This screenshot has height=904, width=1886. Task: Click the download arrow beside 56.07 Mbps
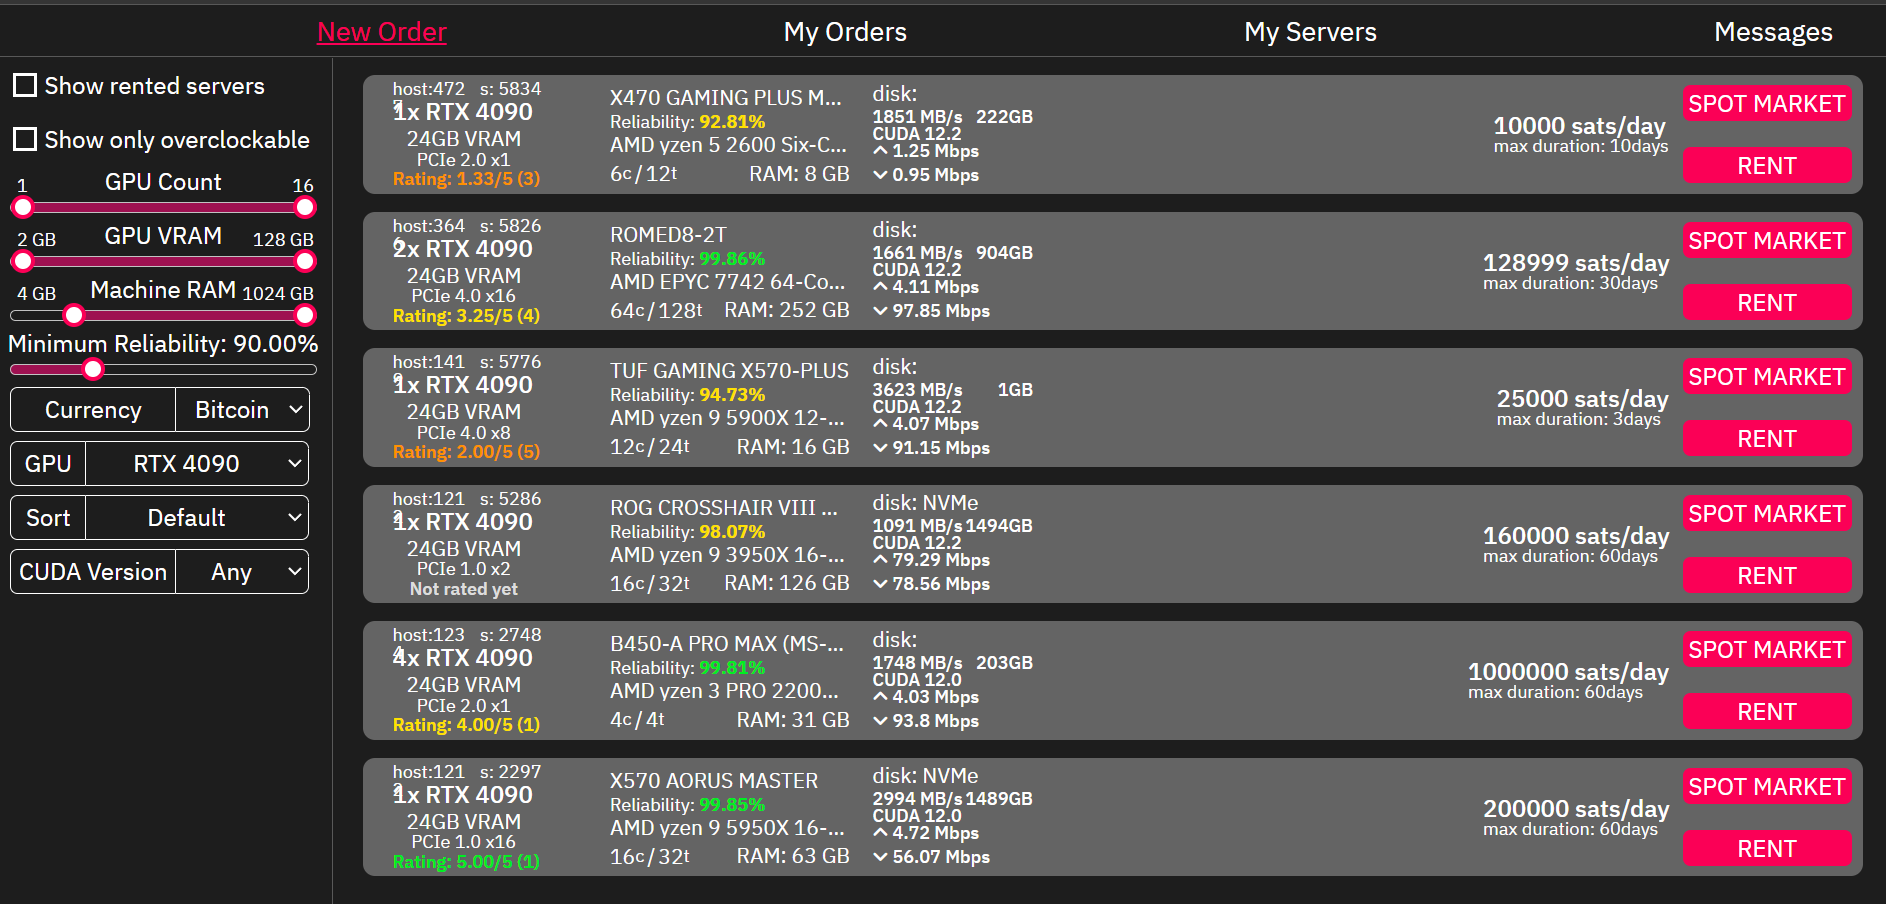pos(880,857)
